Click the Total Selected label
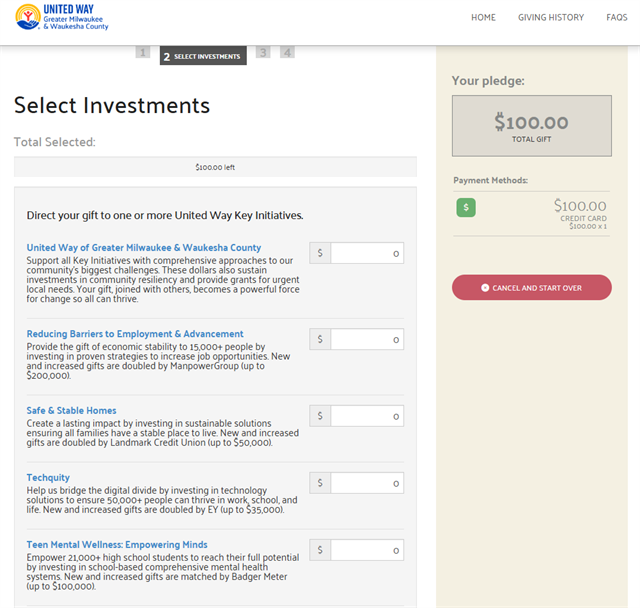Screen dimensions: 640x608 click(x=55, y=142)
